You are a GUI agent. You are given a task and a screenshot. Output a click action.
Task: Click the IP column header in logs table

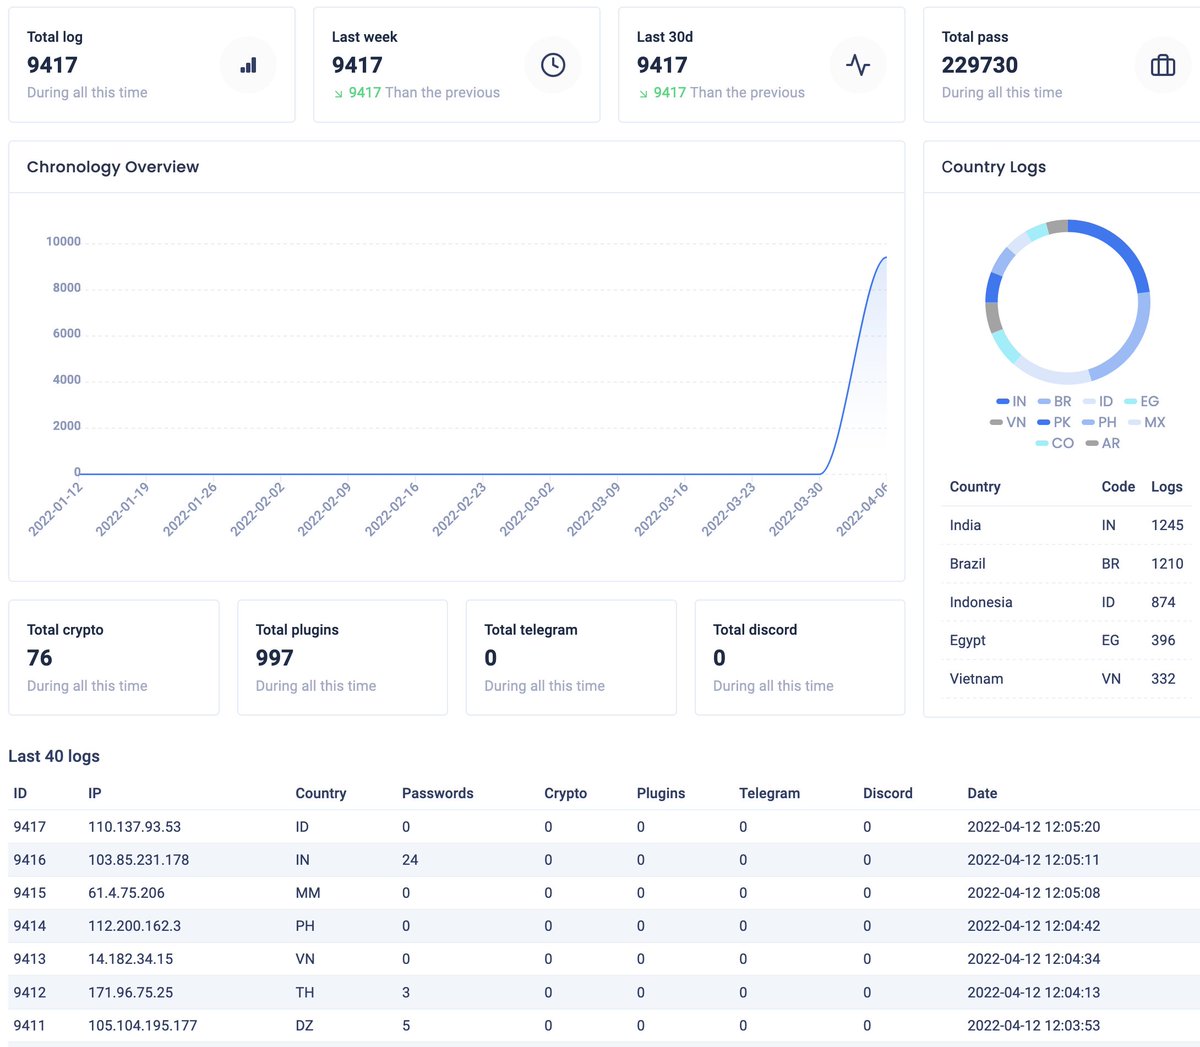click(x=95, y=793)
